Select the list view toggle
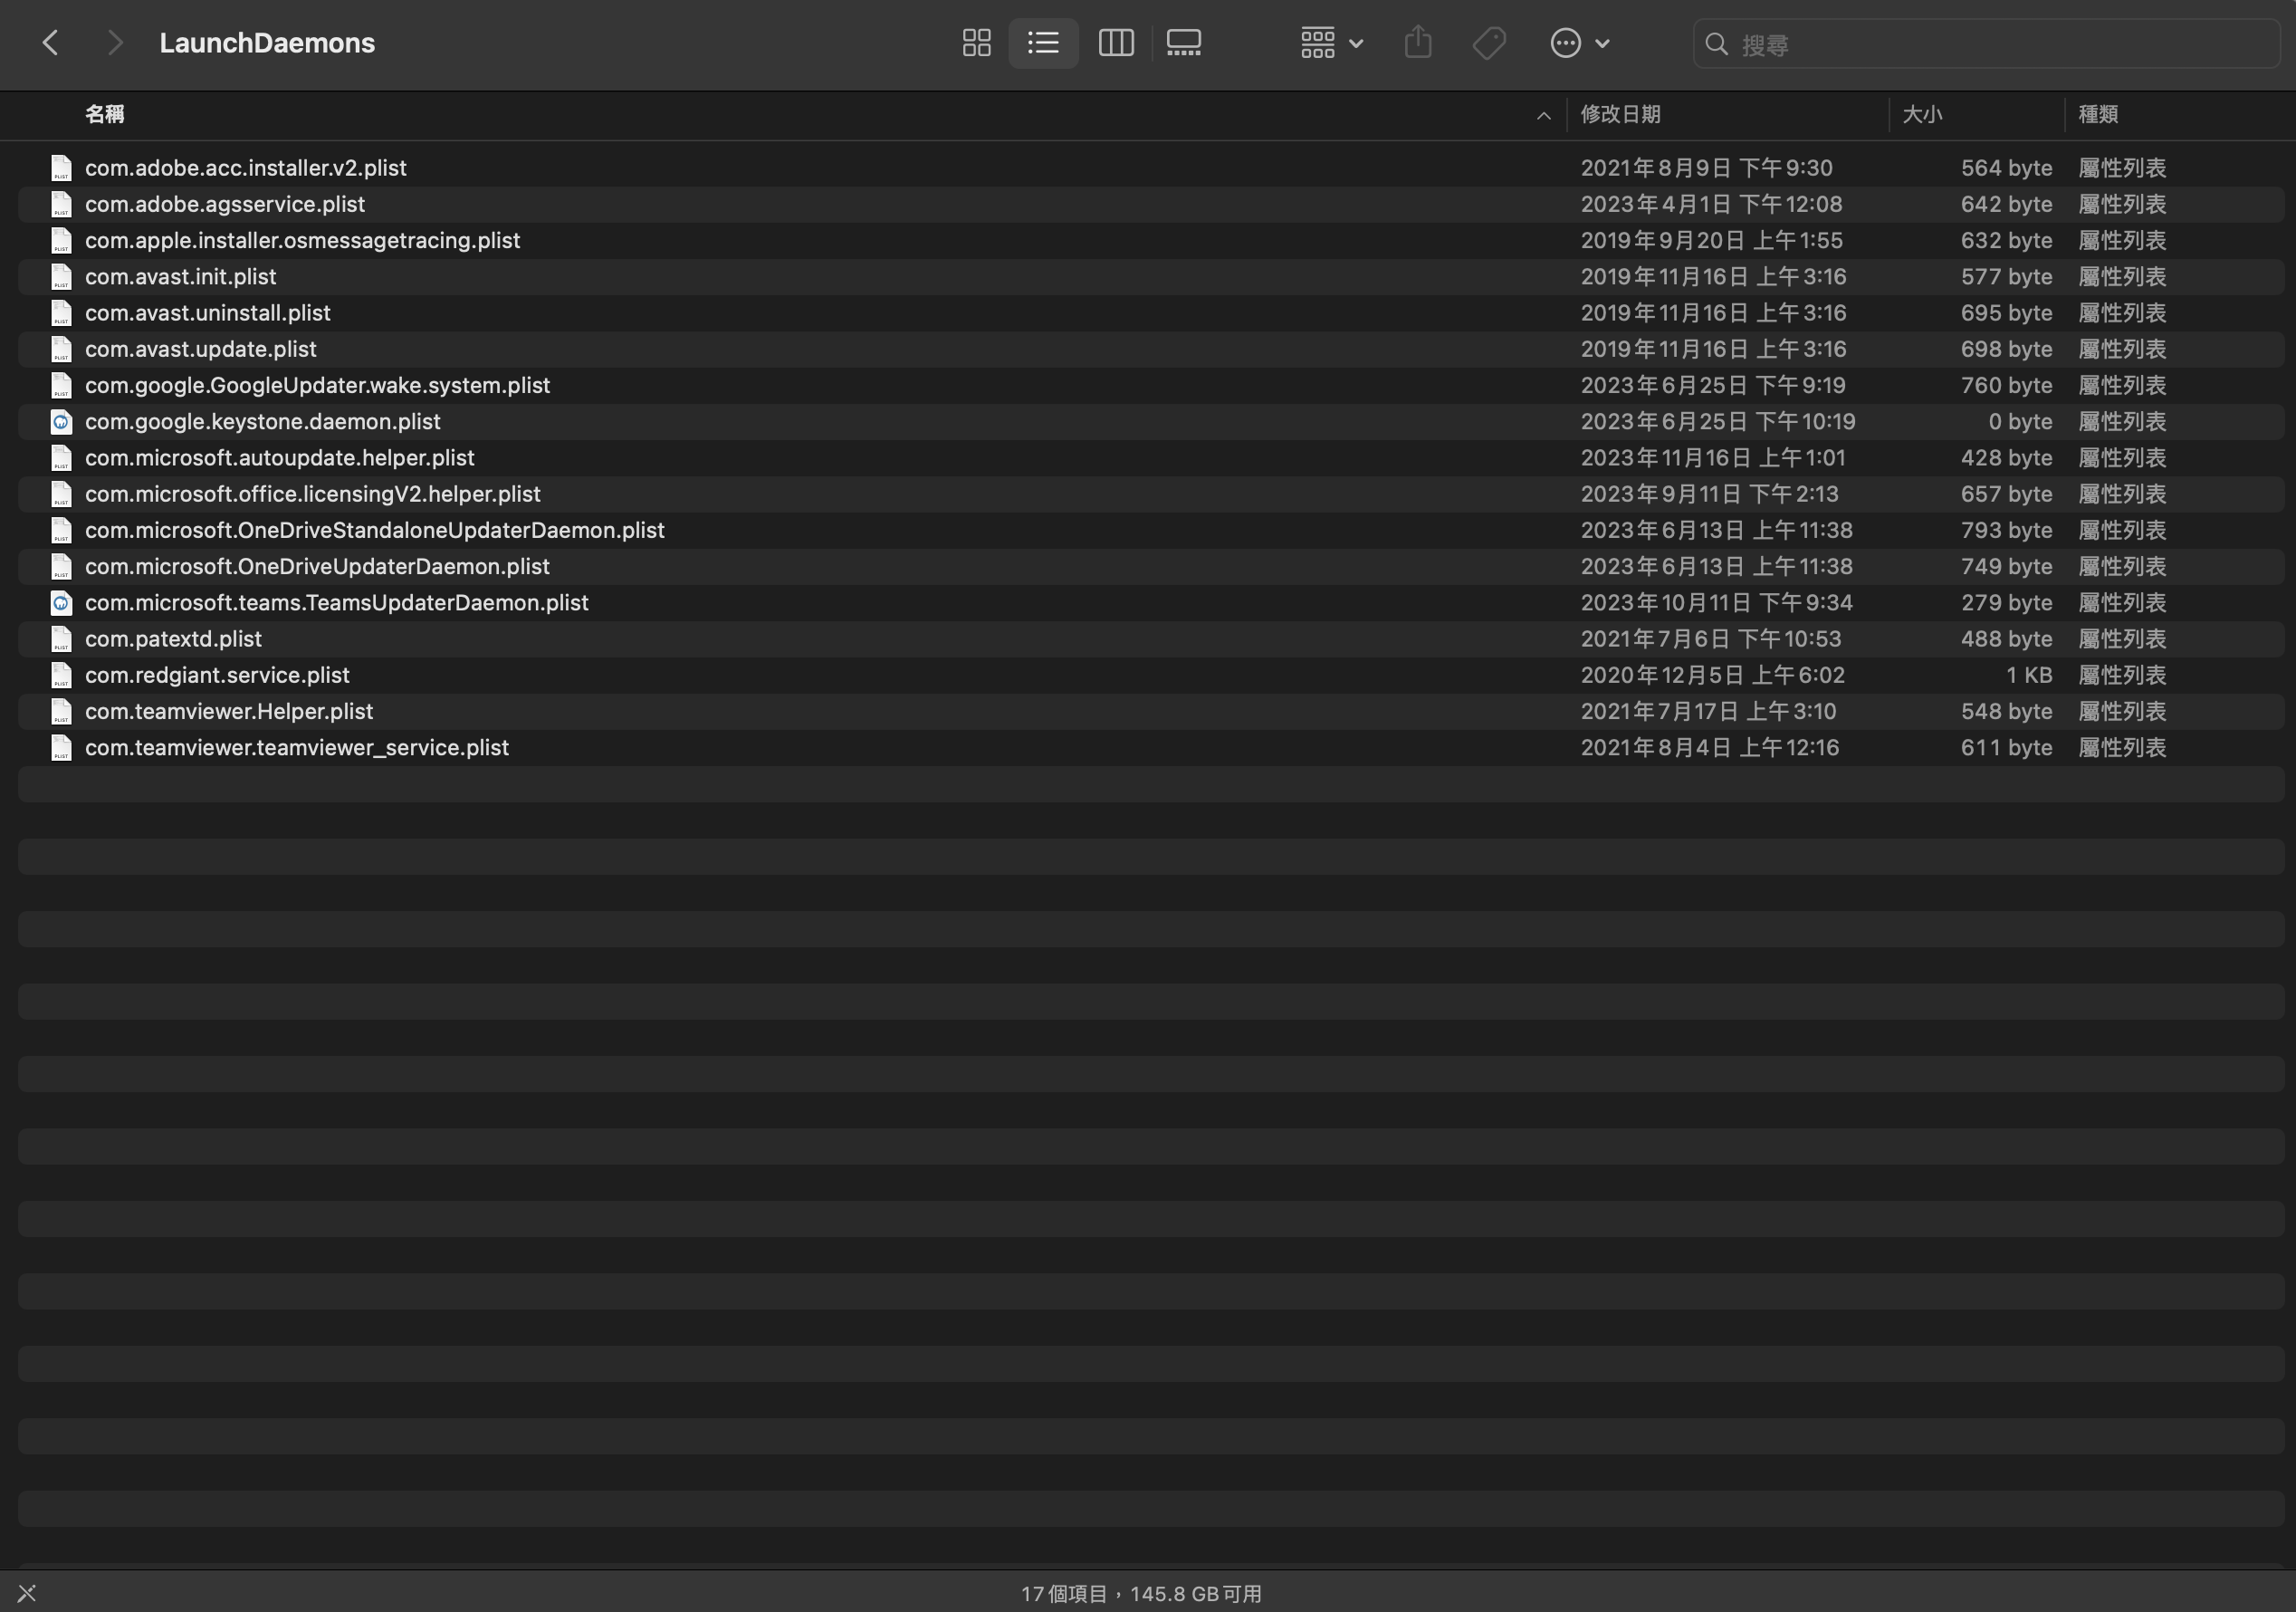2296x1612 pixels. [1043, 43]
